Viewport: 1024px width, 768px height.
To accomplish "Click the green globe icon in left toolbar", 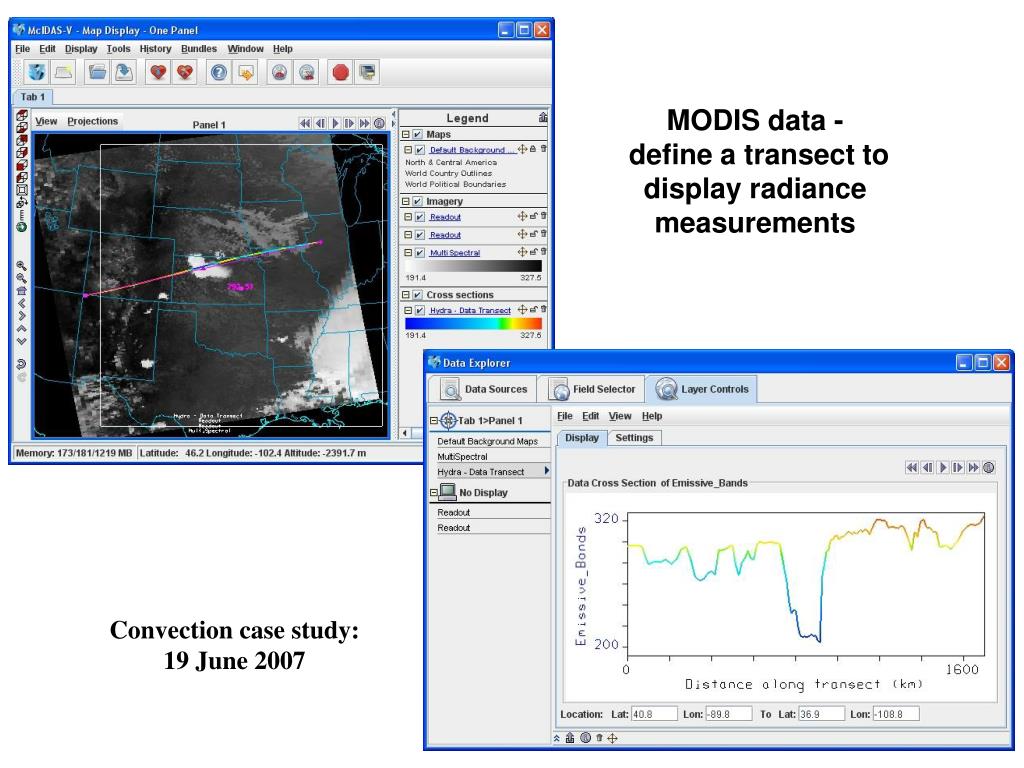I will pyautogui.click(x=22, y=227).
